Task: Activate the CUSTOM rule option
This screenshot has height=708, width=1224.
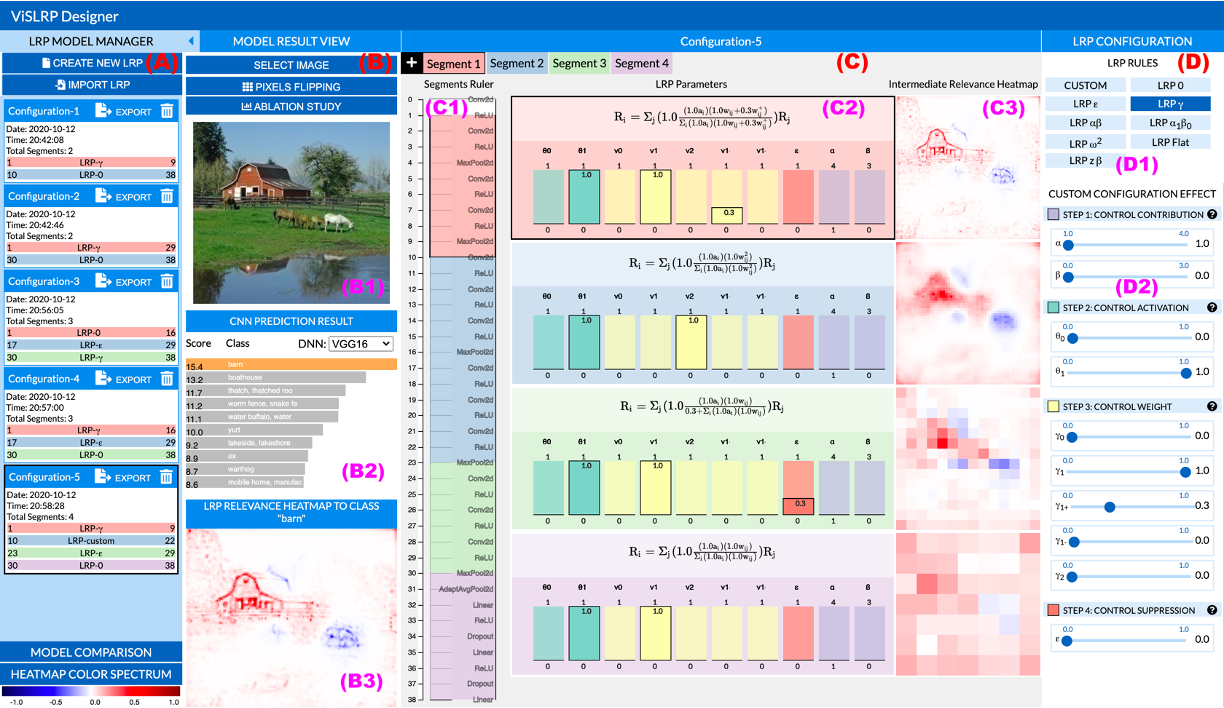Action: [1085, 85]
